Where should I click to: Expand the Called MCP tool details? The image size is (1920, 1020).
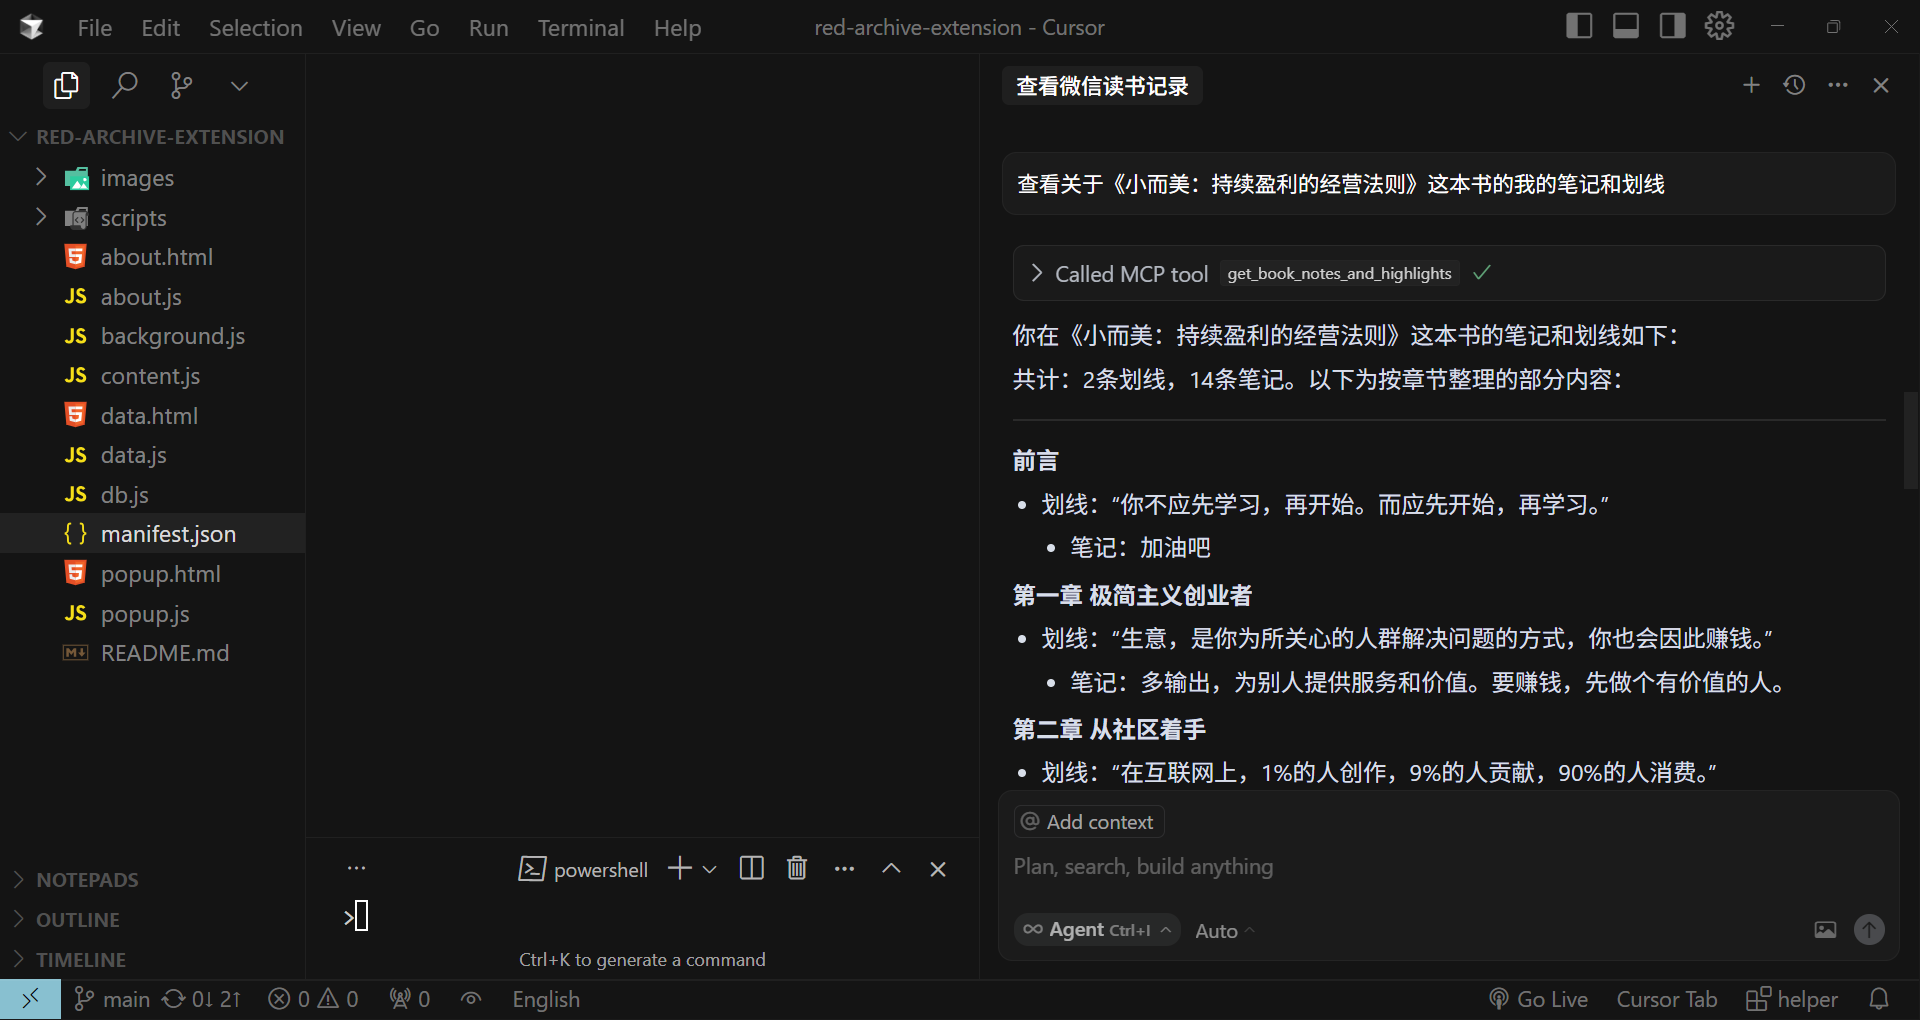(x=1036, y=273)
